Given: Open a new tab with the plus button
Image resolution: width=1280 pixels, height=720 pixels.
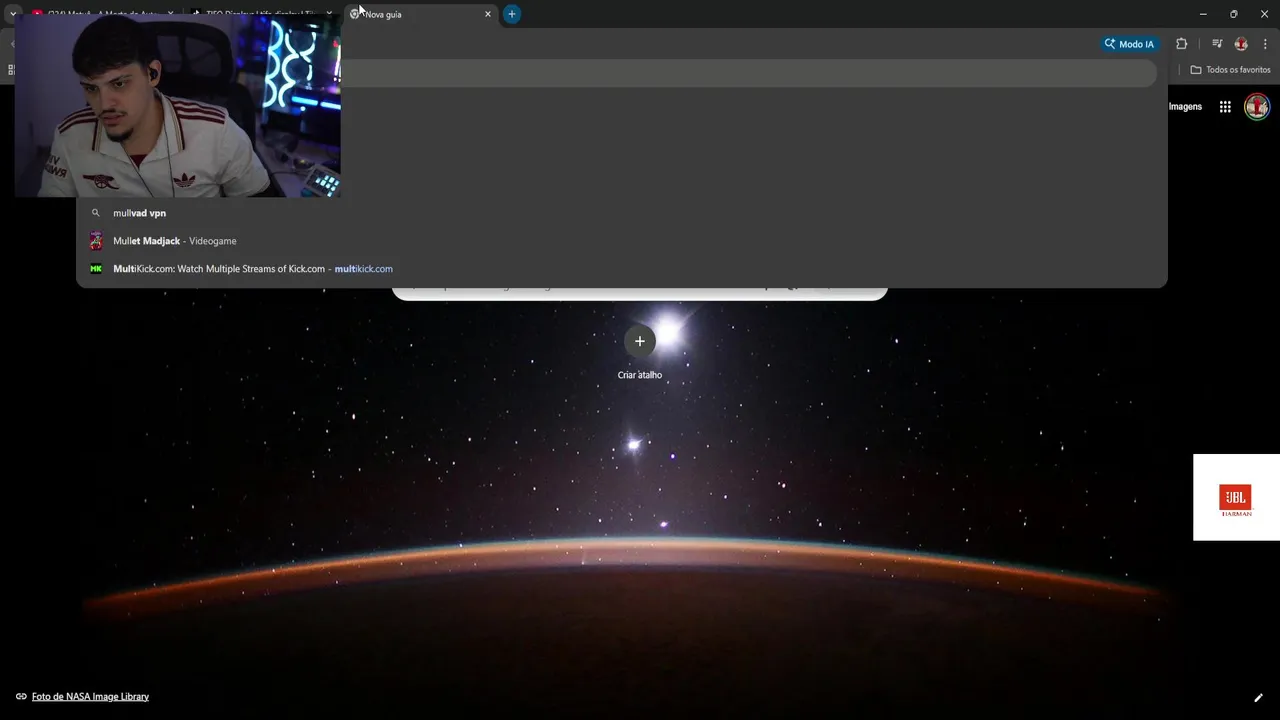Looking at the screenshot, I should (511, 14).
